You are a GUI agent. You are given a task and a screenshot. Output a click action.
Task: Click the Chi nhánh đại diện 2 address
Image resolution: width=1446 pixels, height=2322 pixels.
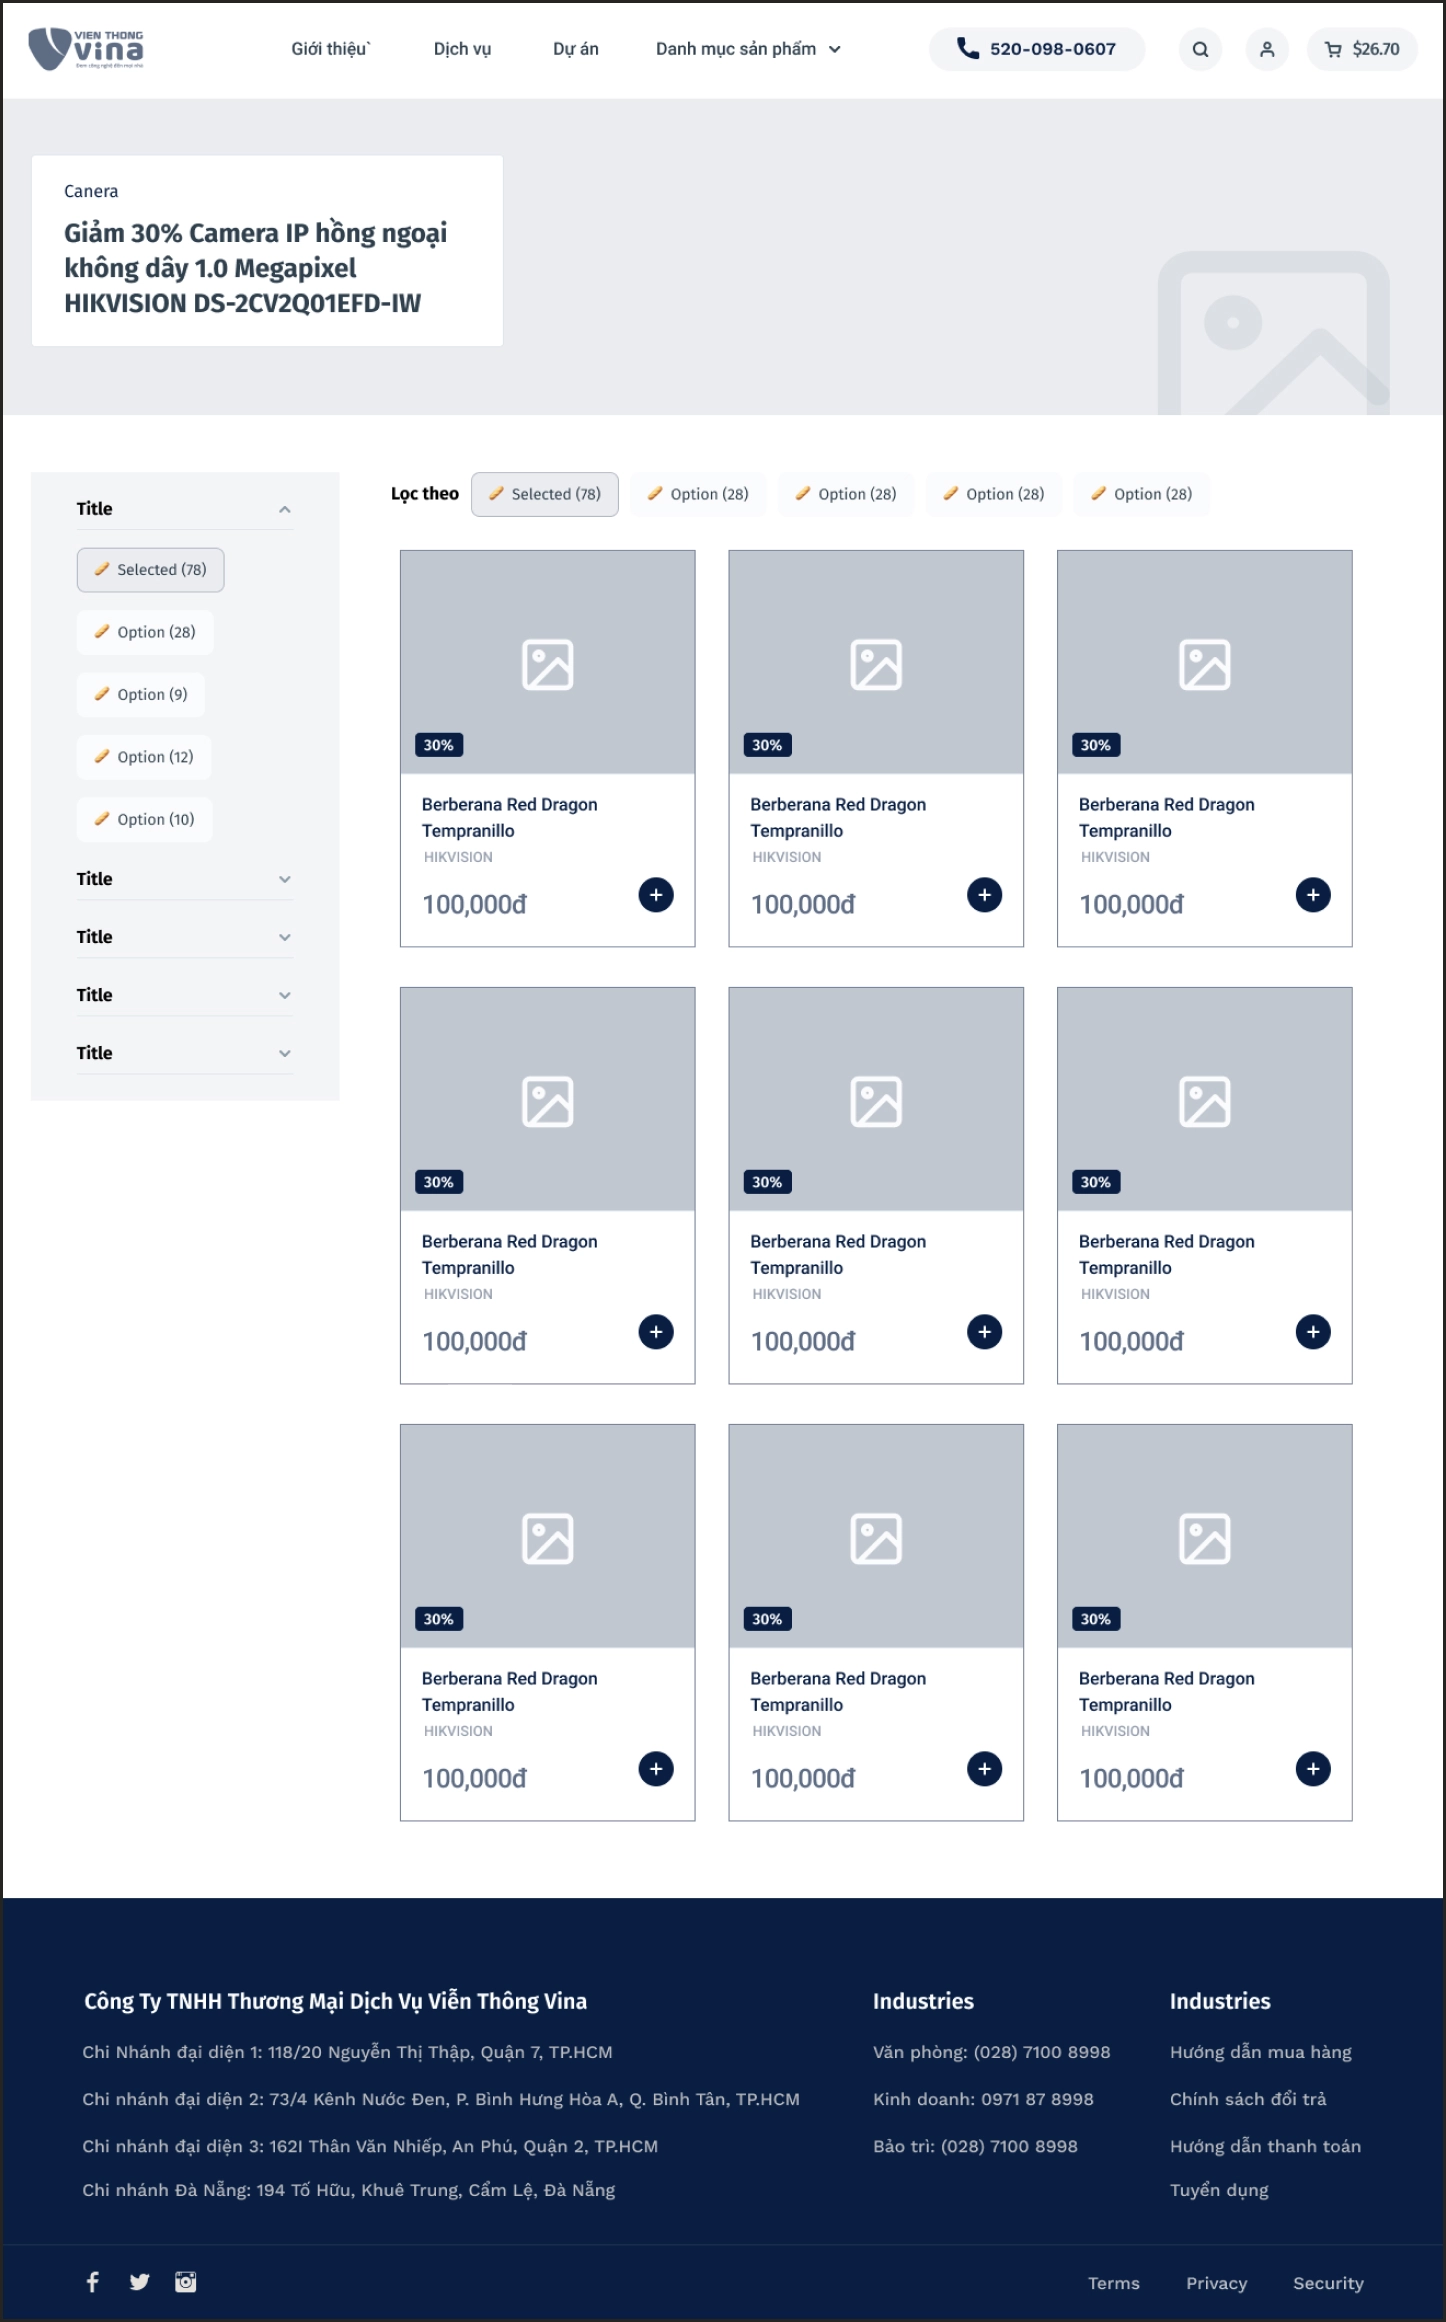pos(441,2099)
